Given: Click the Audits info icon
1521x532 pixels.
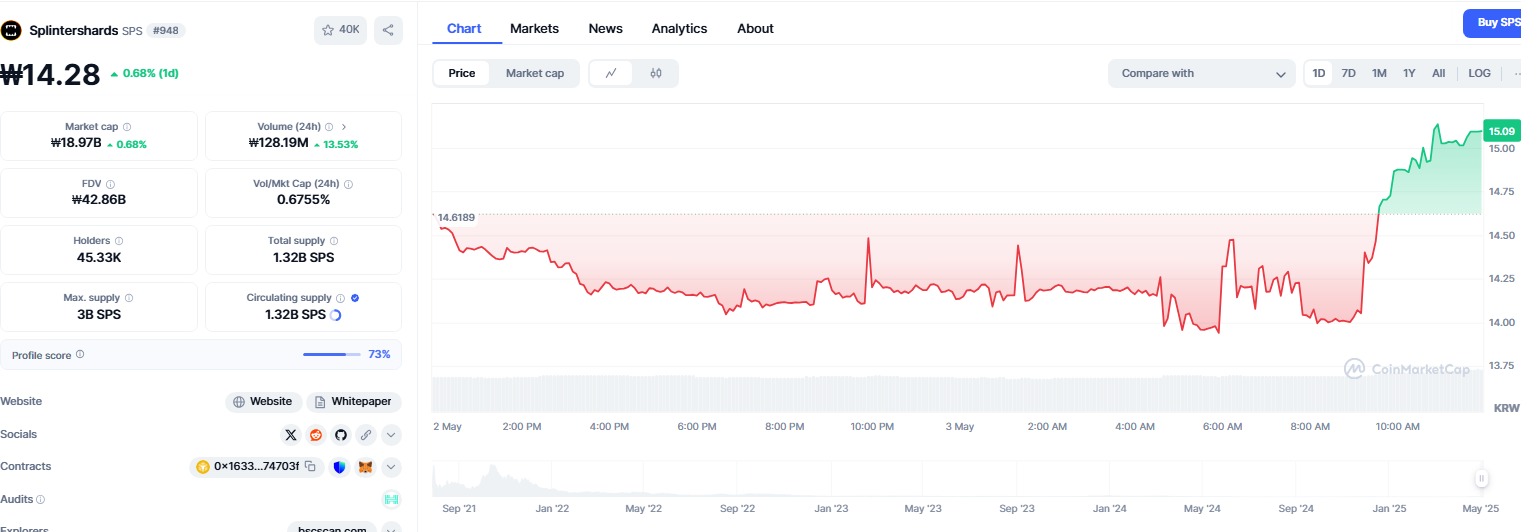Looking at the screenshot, I should pyautogui.click(x=41, y=499).
